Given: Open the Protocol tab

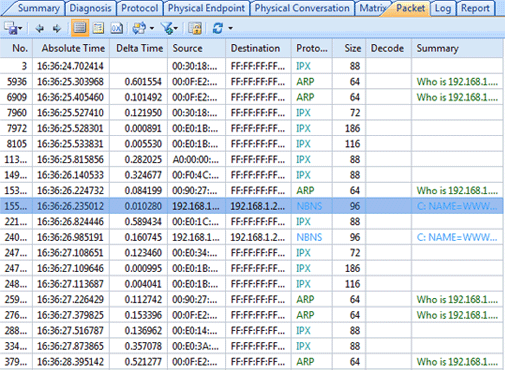Looking at the screenshot, I should [140, 8].
